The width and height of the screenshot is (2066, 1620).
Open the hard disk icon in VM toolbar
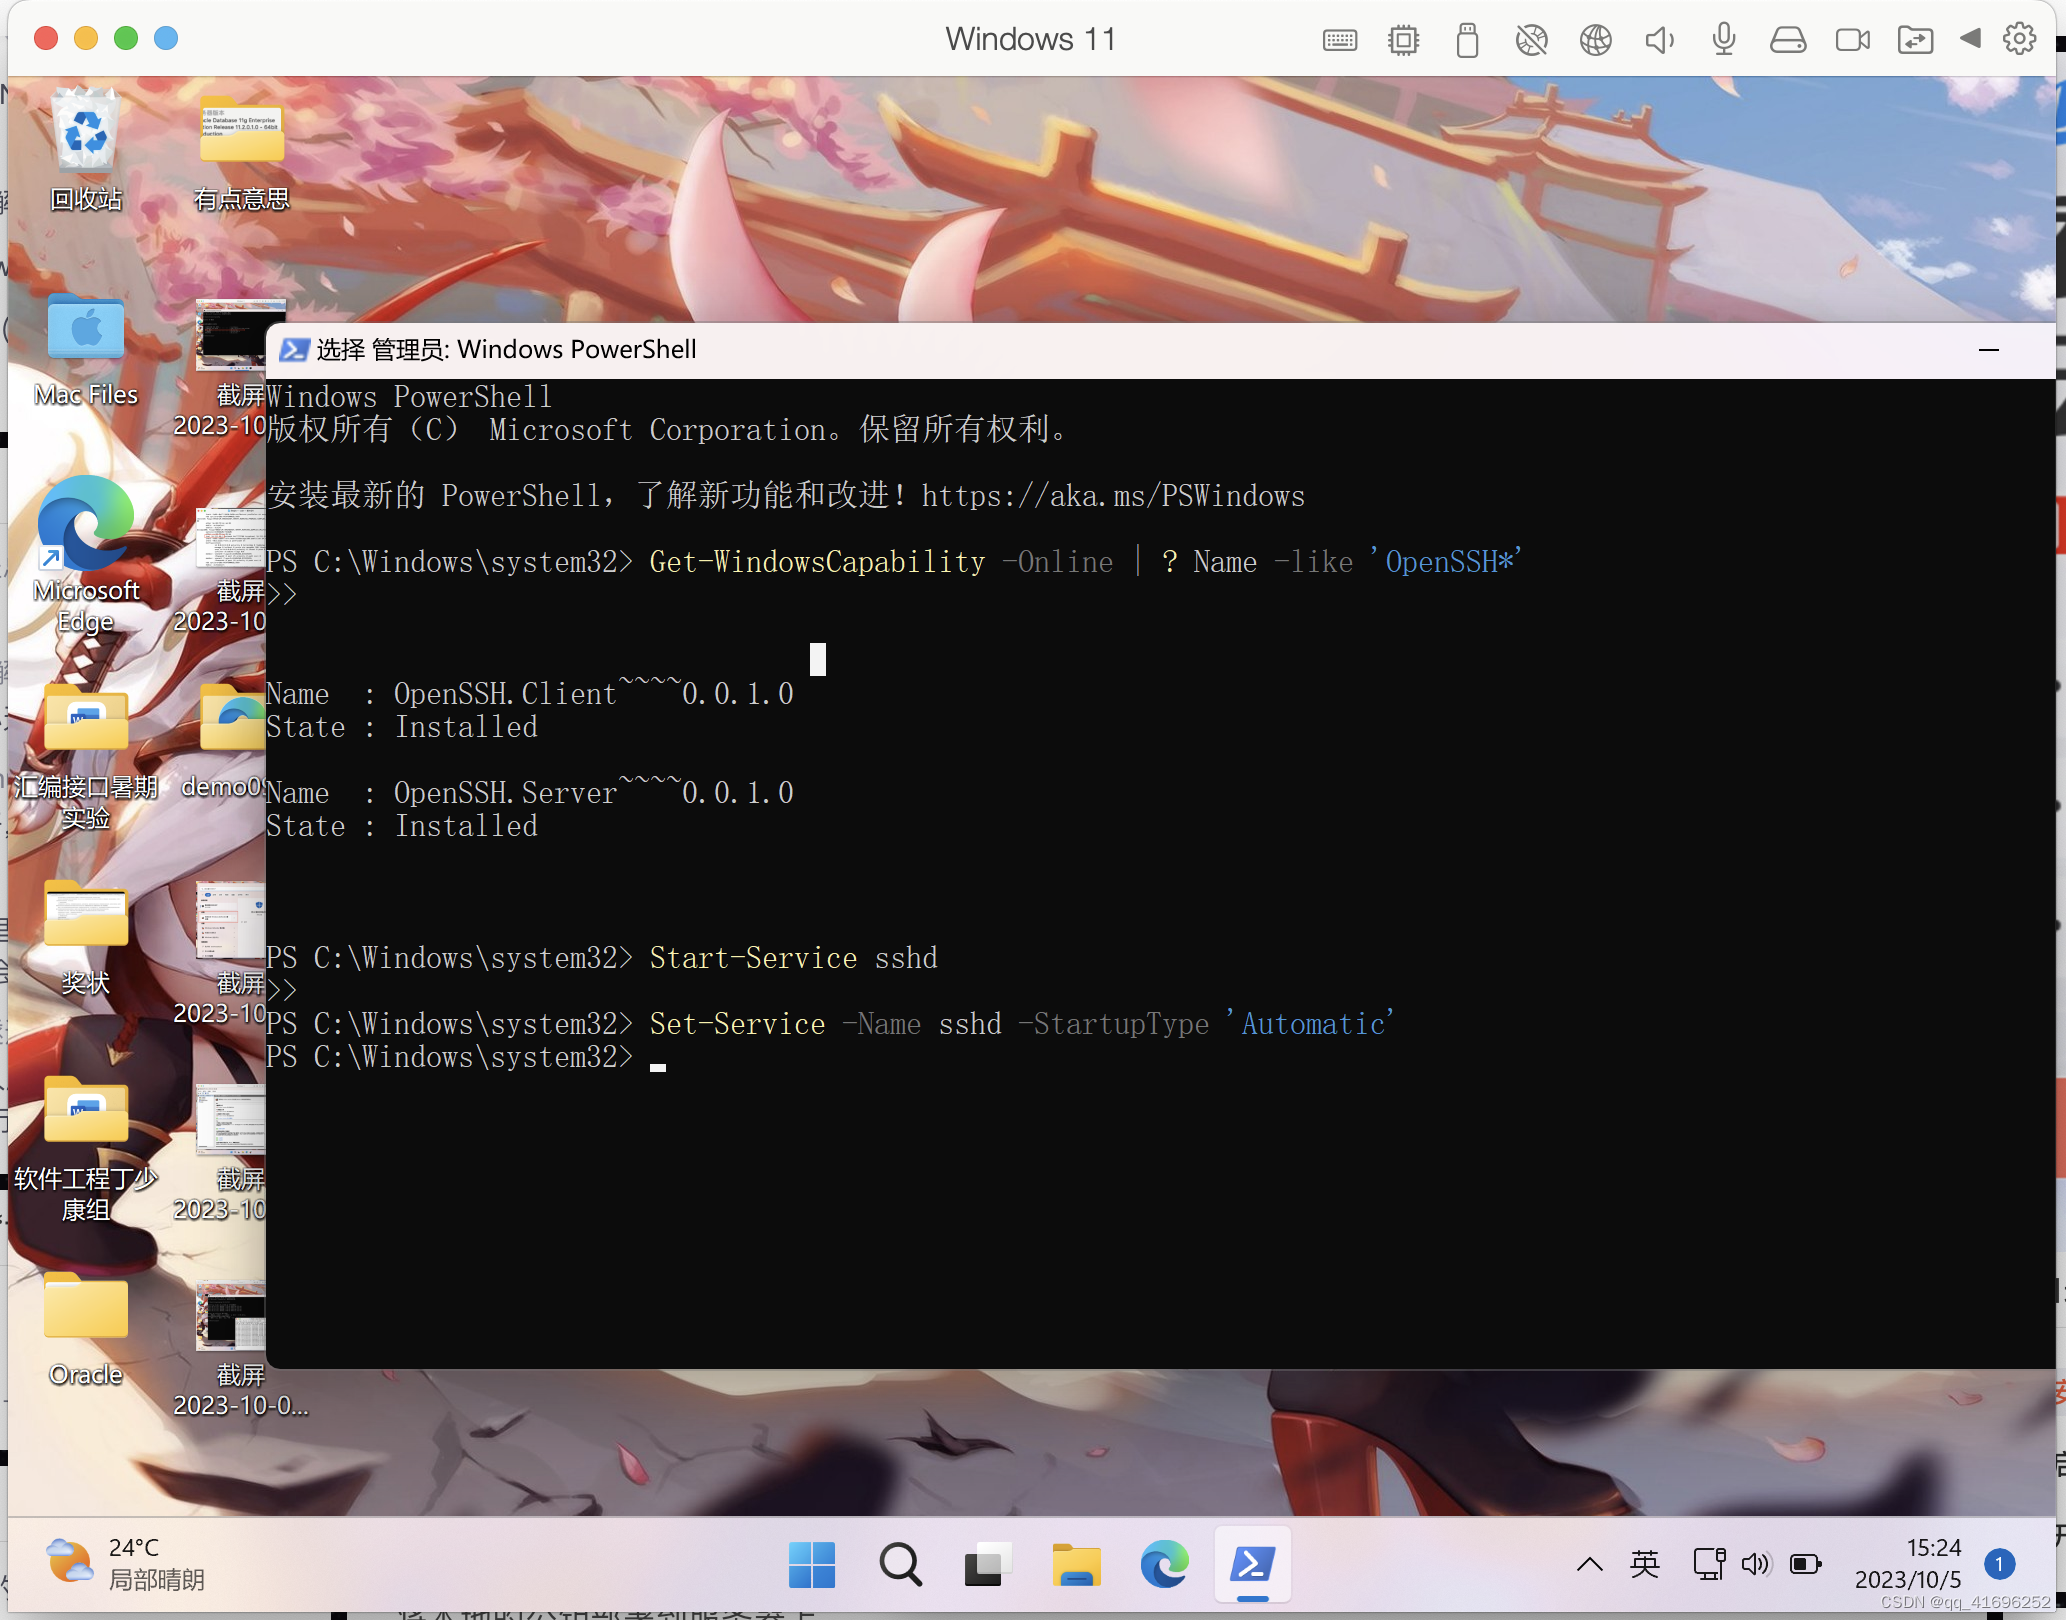pos(1788,40)
